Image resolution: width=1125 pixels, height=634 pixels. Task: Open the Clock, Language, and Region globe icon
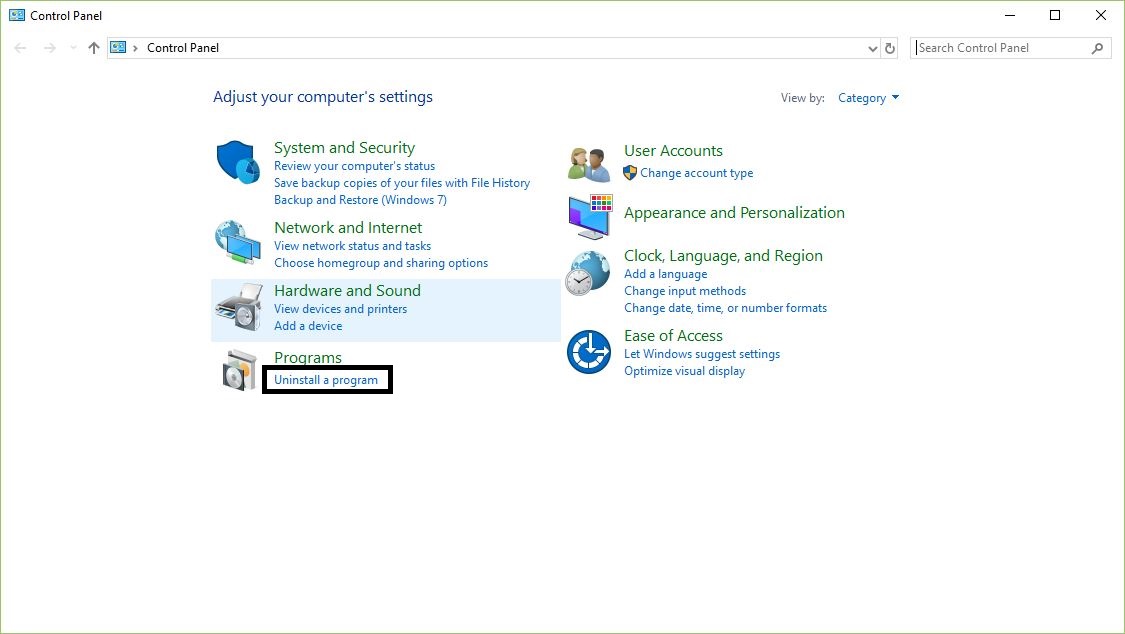(588, 273)
